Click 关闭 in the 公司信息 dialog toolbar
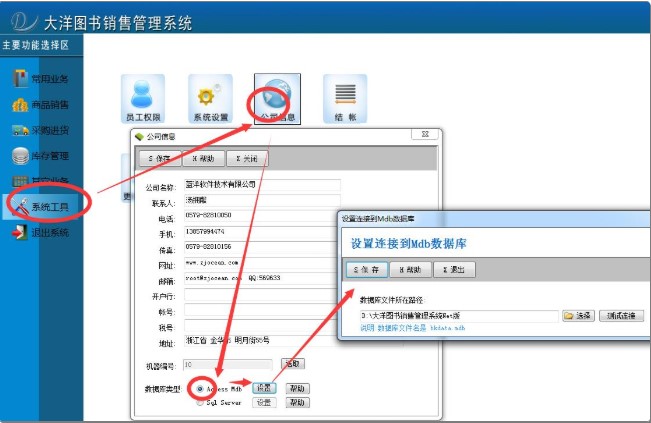The image size is (651, 423). click(247, 159)
